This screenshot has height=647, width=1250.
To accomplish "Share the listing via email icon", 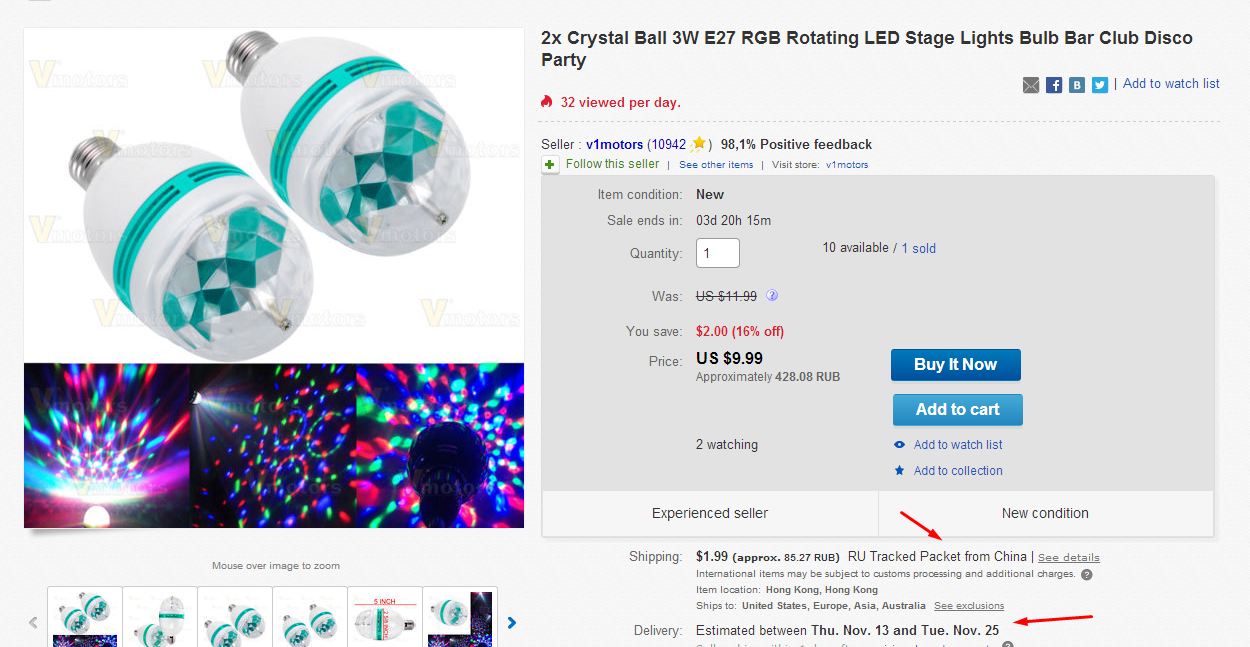I will click(x=1031, y=85).
